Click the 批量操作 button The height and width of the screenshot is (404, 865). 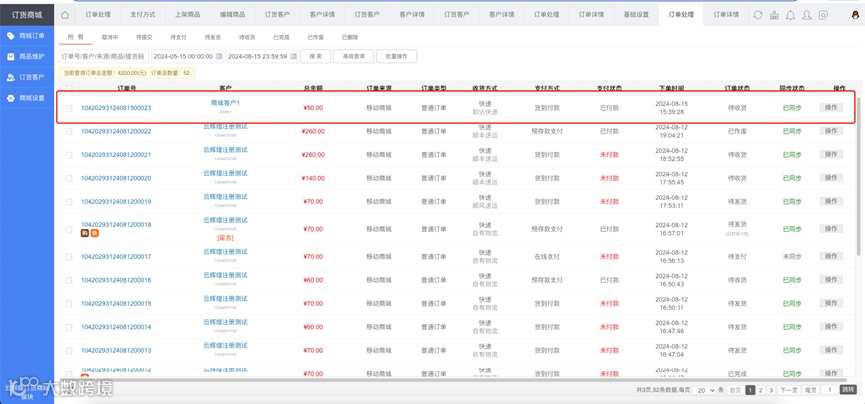point(396,56)
